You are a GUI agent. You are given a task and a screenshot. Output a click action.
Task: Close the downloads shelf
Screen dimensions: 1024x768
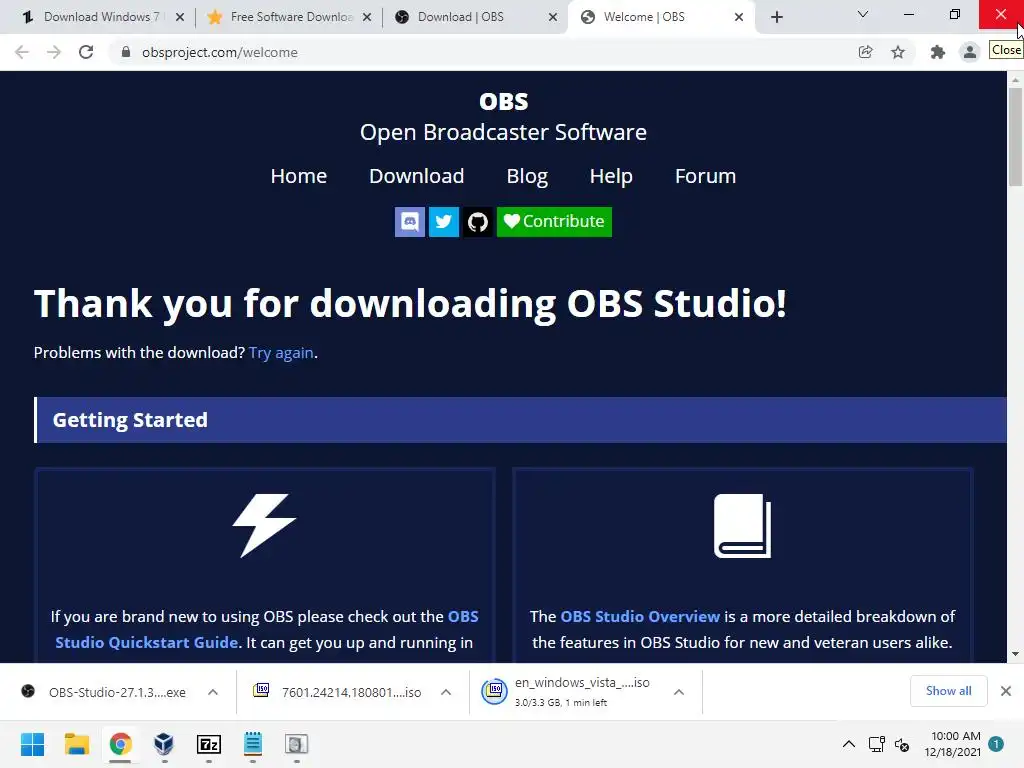[x=1006, y=691]
